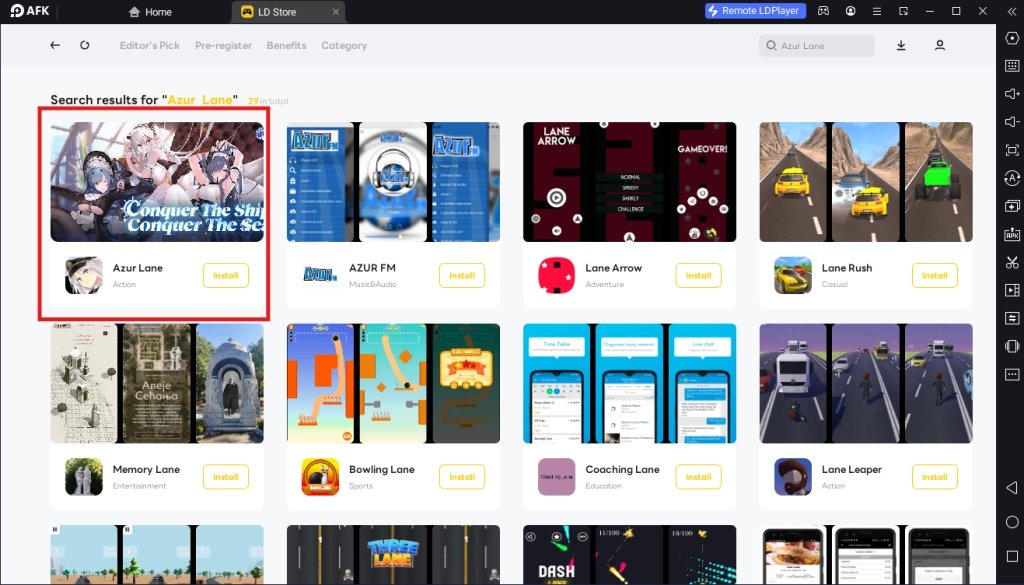
Task: Click the back arrow in LD Store
Action: (x=55, y=46)
